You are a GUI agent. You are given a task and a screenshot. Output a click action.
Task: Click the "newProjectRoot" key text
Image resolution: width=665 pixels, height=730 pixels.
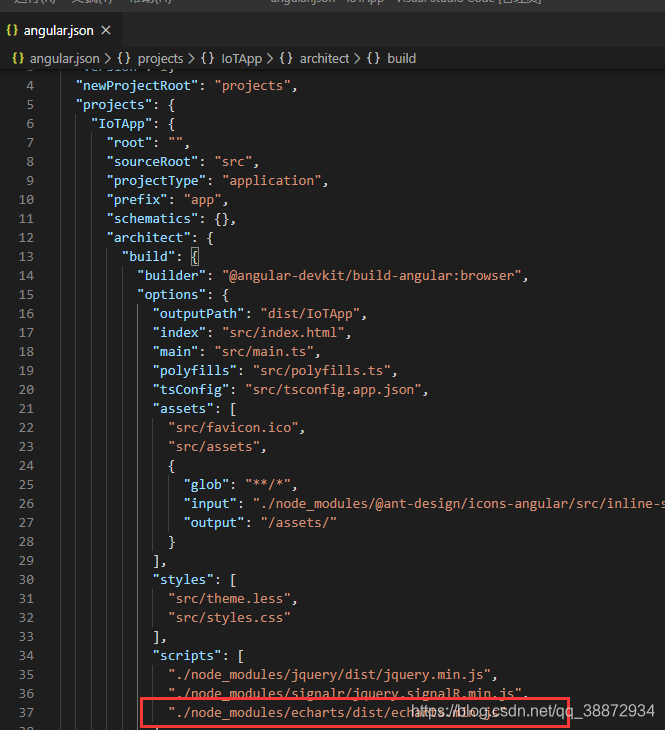(137, 86)
